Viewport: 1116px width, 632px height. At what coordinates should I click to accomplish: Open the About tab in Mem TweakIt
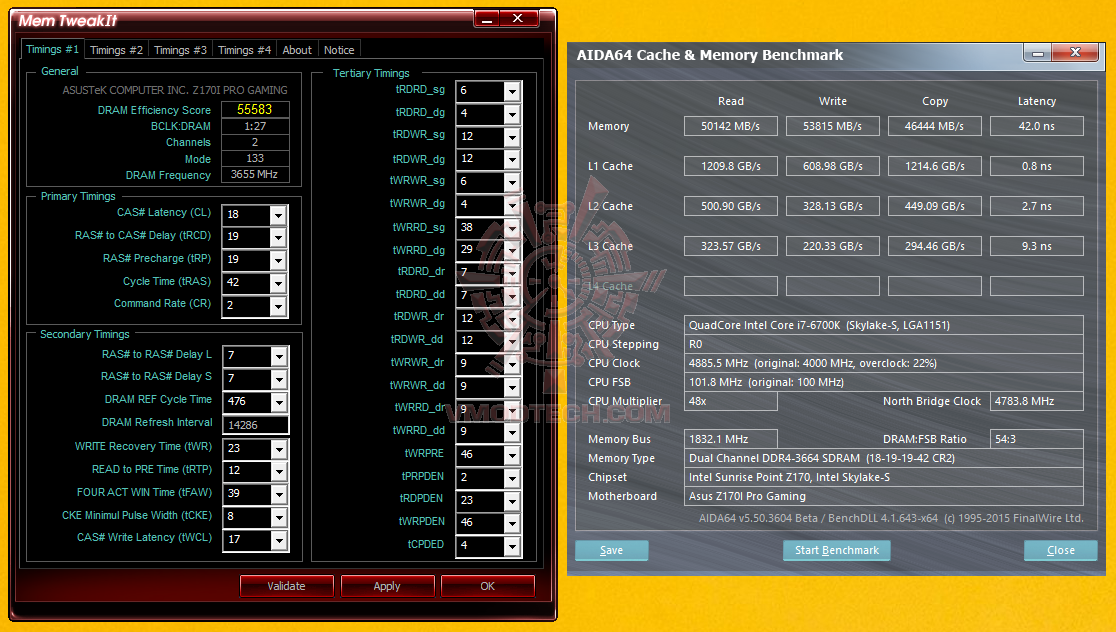296,49
